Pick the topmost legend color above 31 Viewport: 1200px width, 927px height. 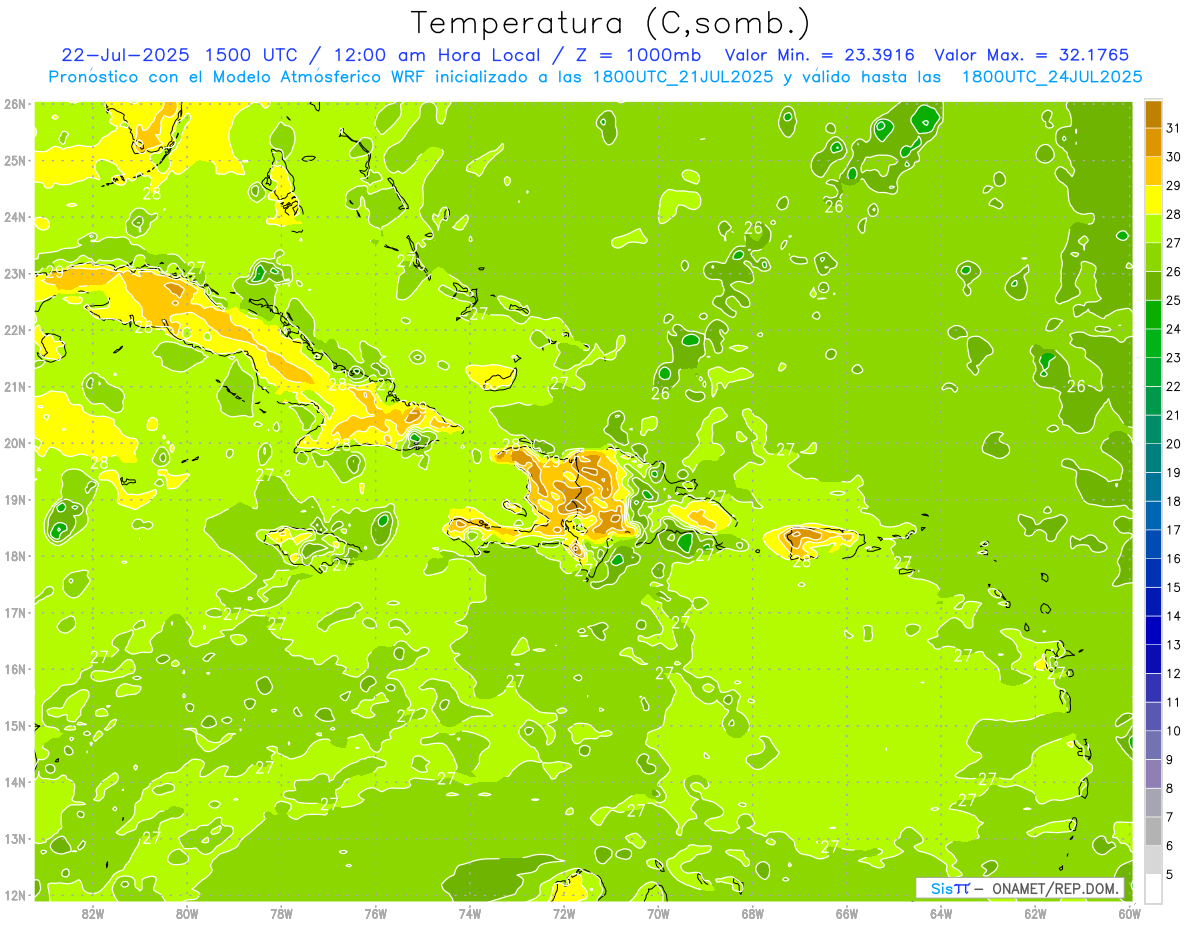click(1153, 114)
